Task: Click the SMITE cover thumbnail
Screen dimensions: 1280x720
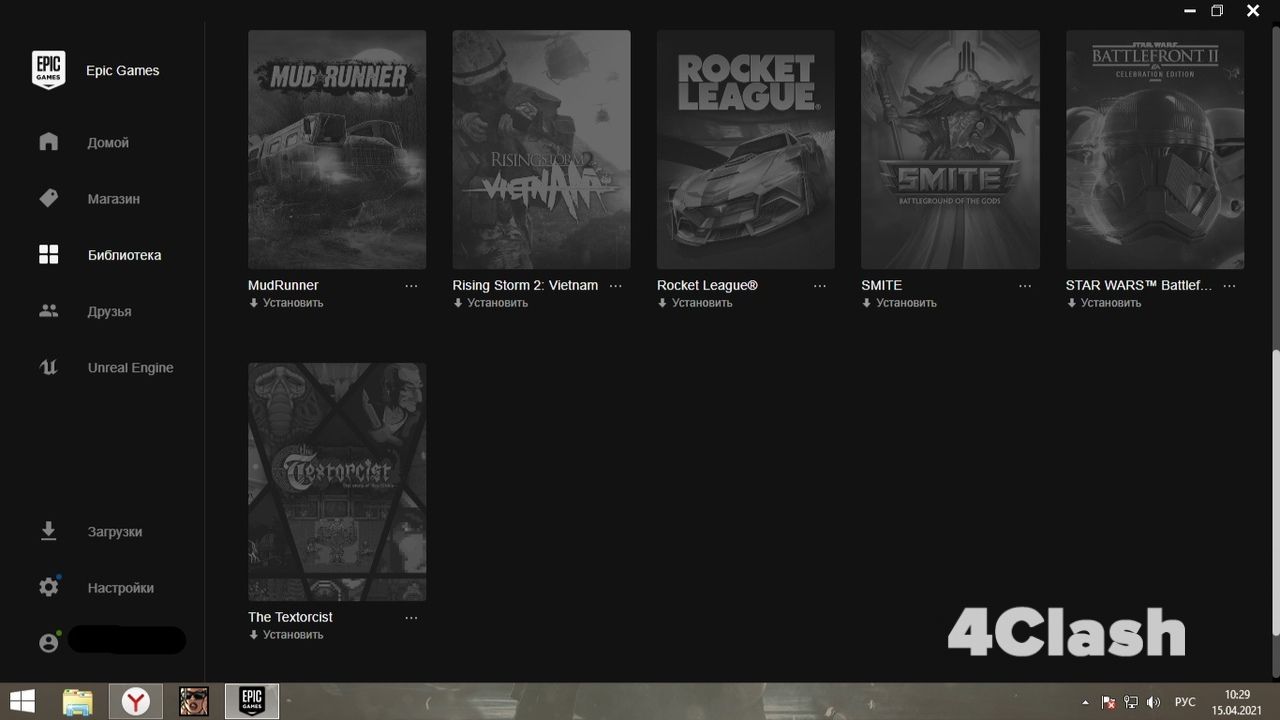Action: pyautogui.click(x=950, y=149)
